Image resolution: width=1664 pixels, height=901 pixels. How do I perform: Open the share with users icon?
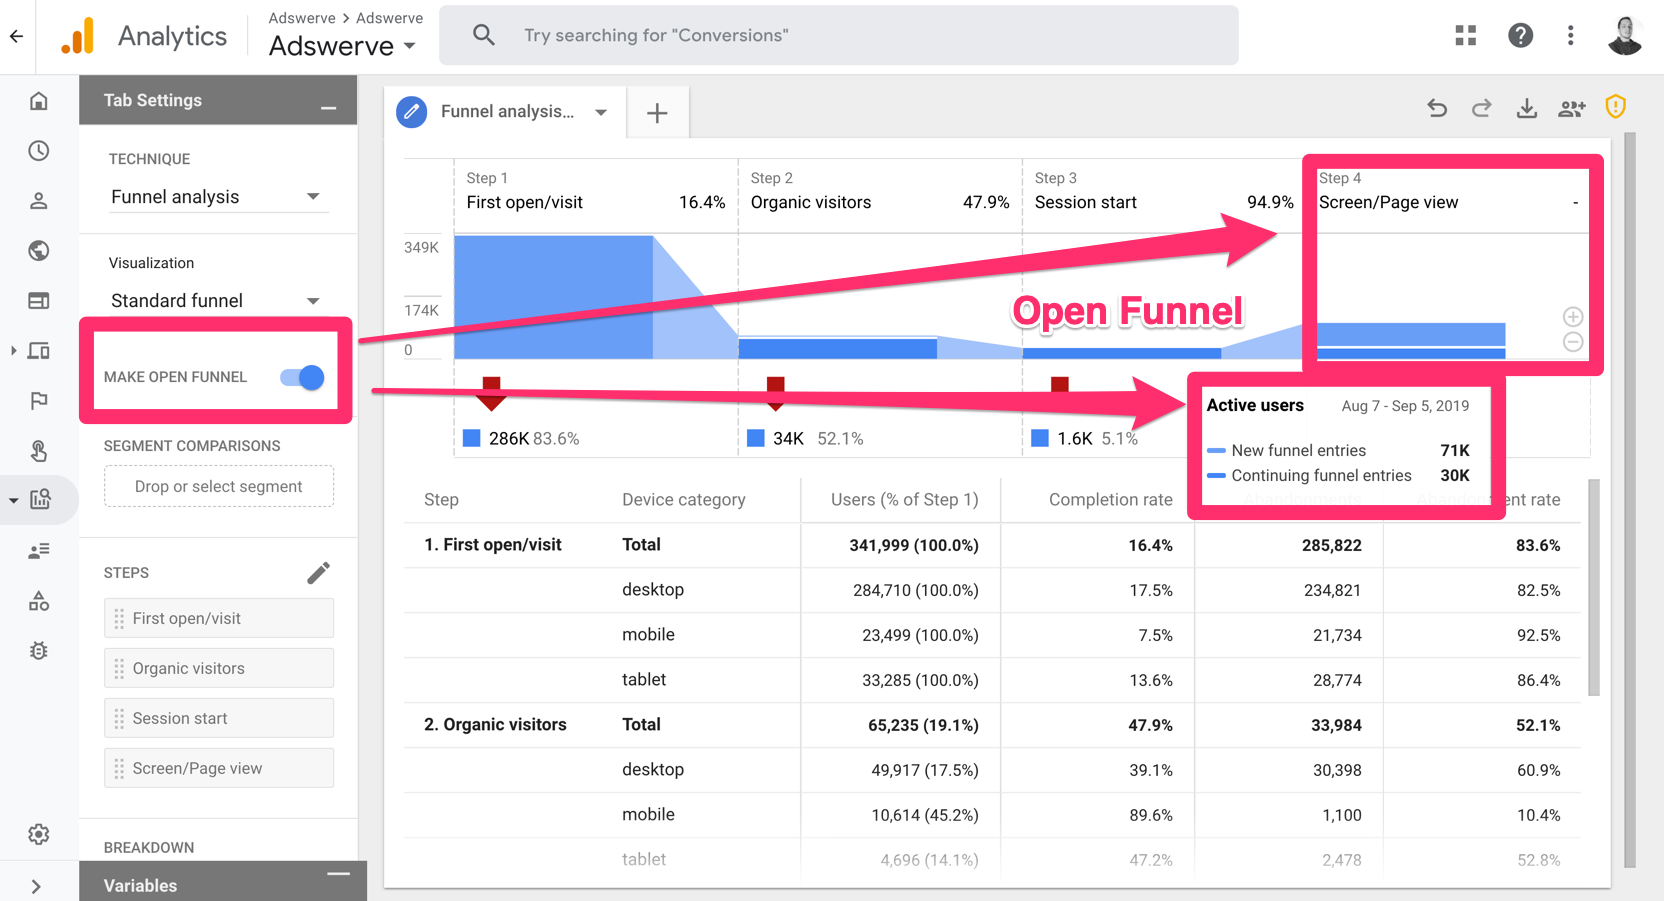1571,108
